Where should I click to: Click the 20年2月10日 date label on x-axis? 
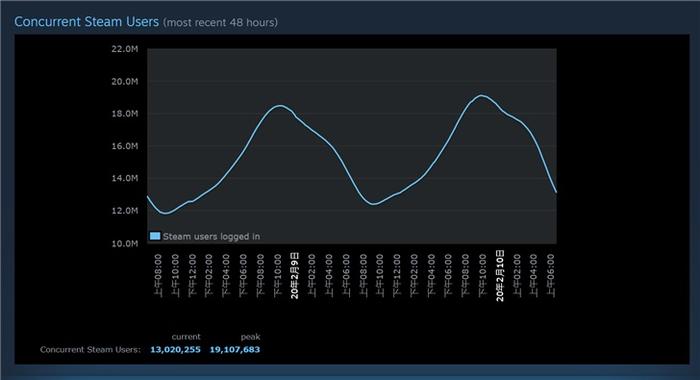pyautogui.click(x=500, y=276)
